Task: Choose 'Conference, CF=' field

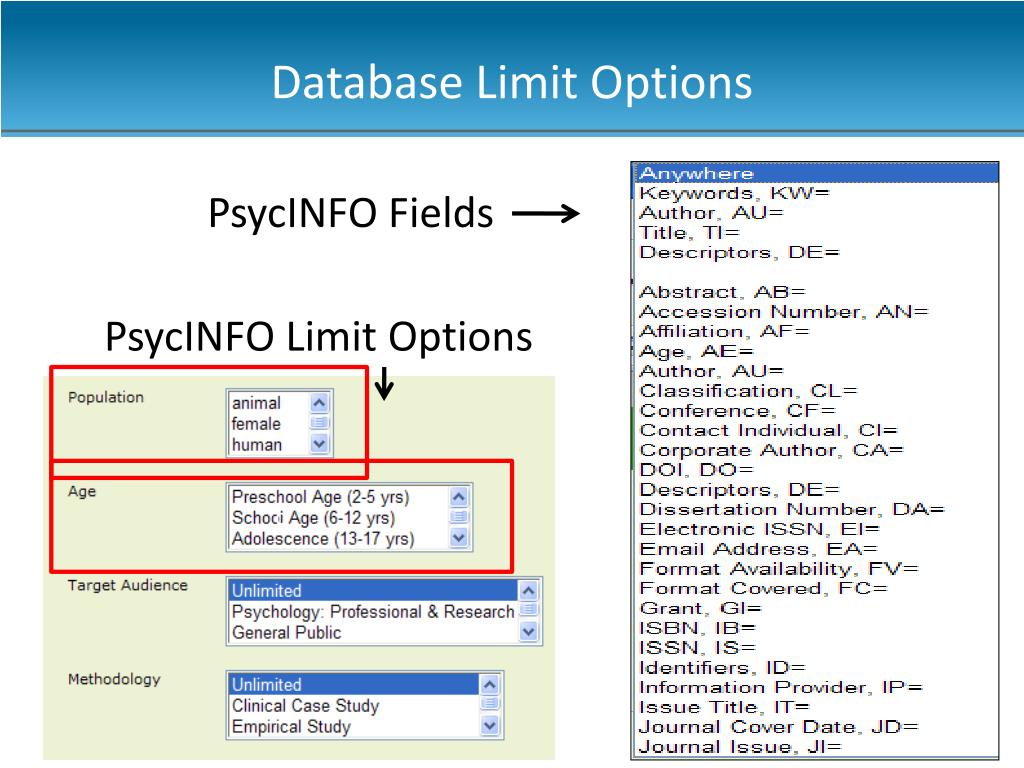Action: click(737, 410)
